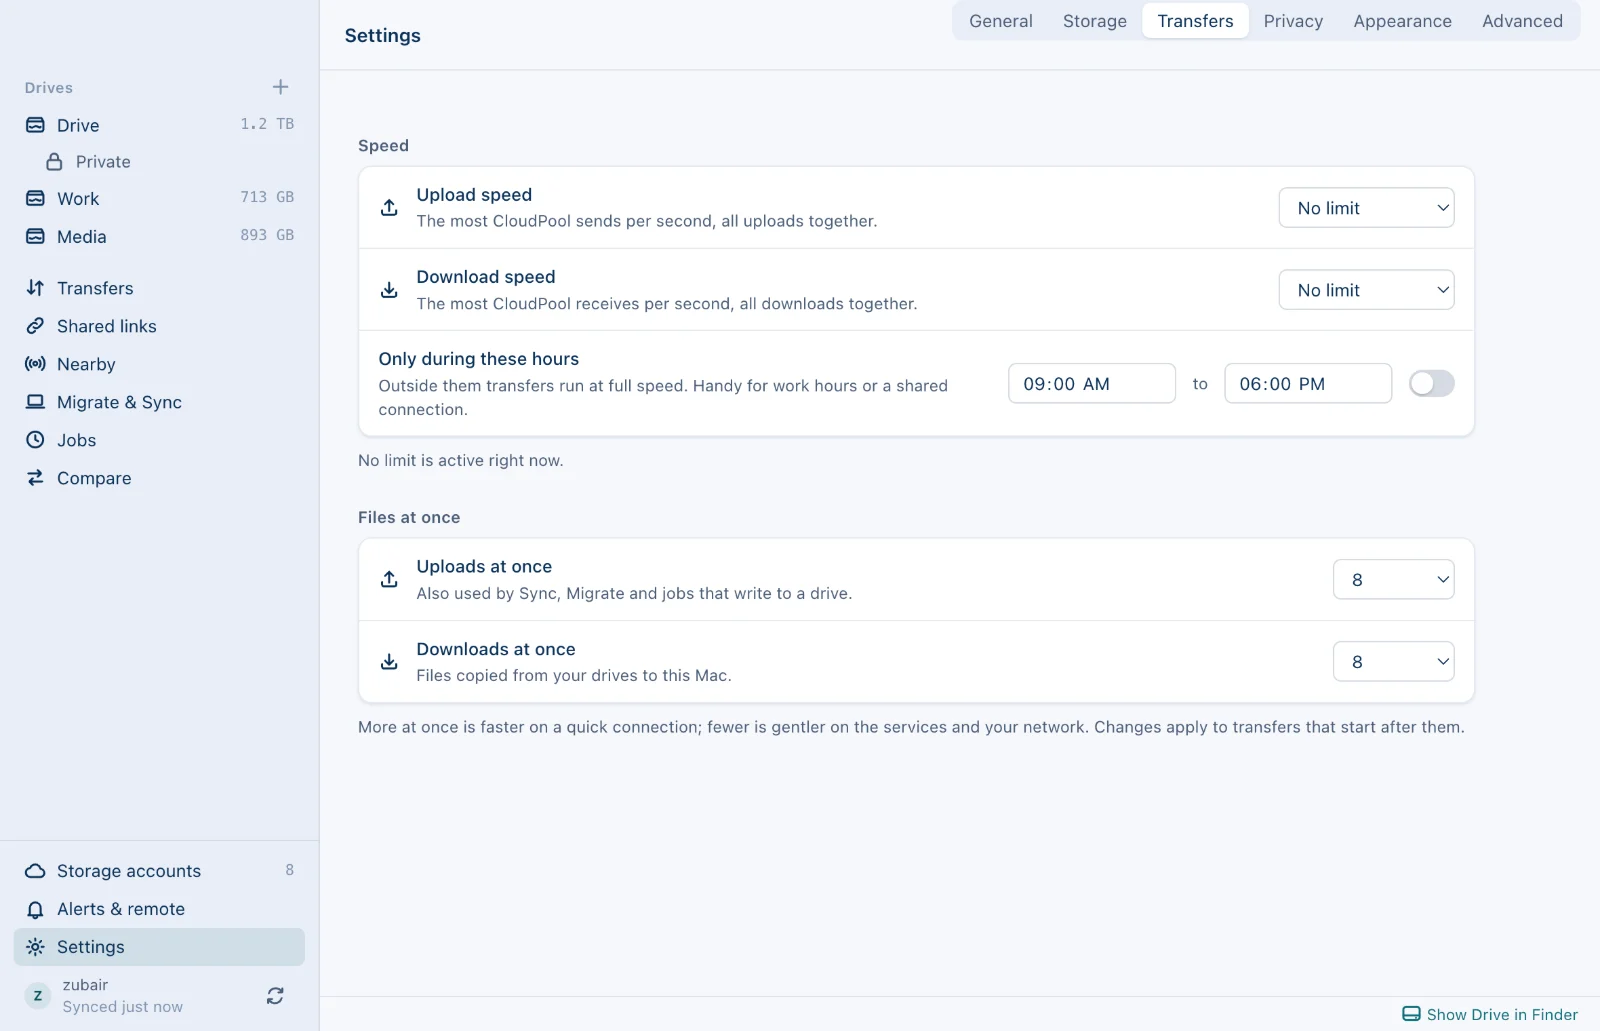The height and width of the screenshot is (1031, 1600).
Task: Click the Nearby broadcast icon
Action: pyautogui.click(x=35, y=364)
